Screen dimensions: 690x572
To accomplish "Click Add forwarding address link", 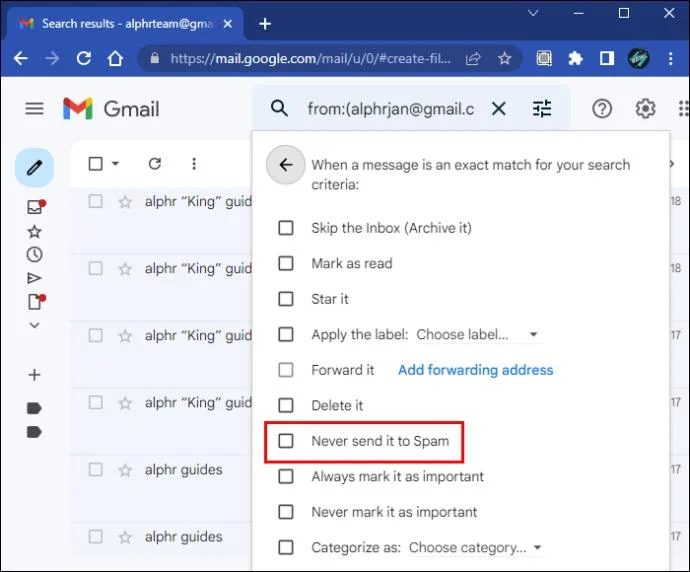I will [475, 370].
